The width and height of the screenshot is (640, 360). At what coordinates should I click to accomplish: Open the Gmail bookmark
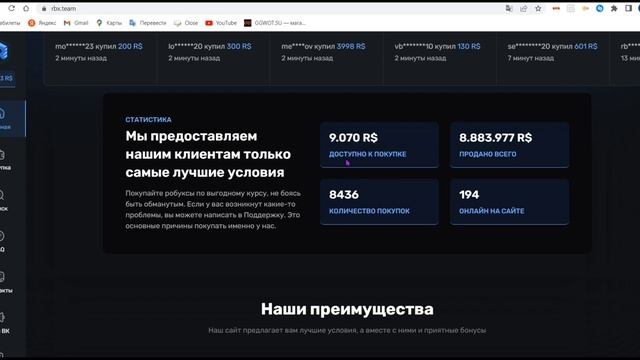pos(76,23)
